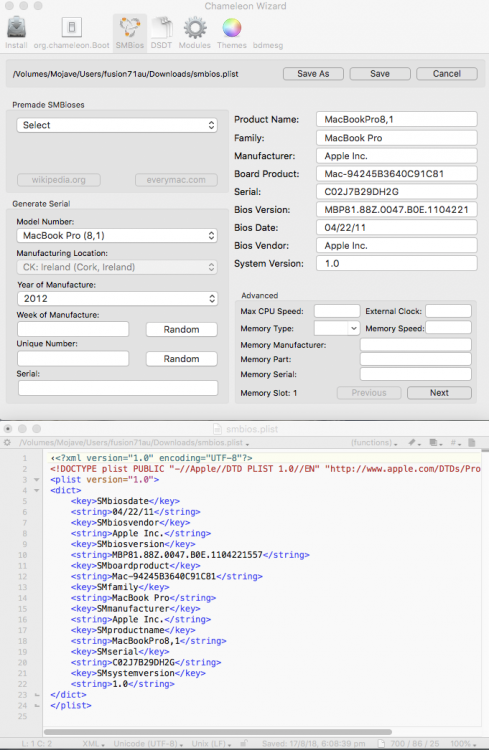Image resolution: width=489 pixels, height=750 pixels.
Task: Collapse the plist fold arrow on line 3
Action: pos(37,479)
